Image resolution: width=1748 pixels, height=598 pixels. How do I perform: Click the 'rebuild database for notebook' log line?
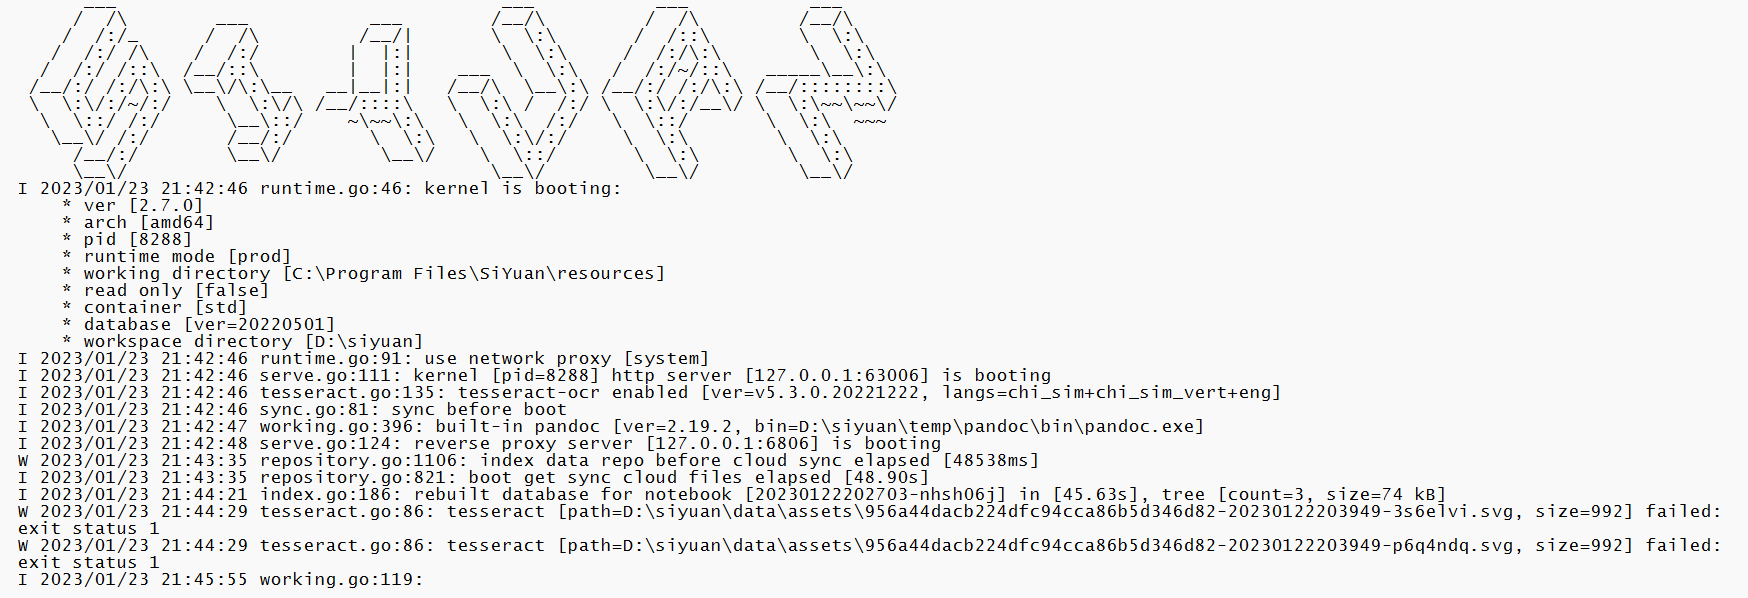(852, 494)
